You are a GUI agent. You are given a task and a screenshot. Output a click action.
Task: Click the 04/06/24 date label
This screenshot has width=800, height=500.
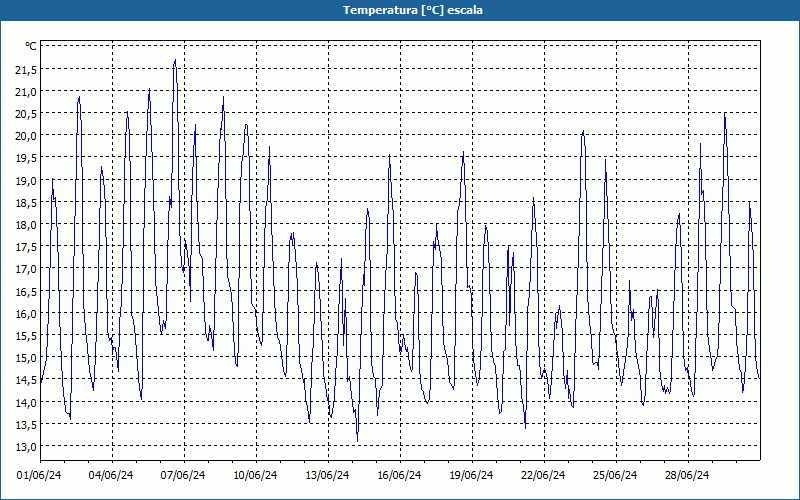tap(111, 475)
